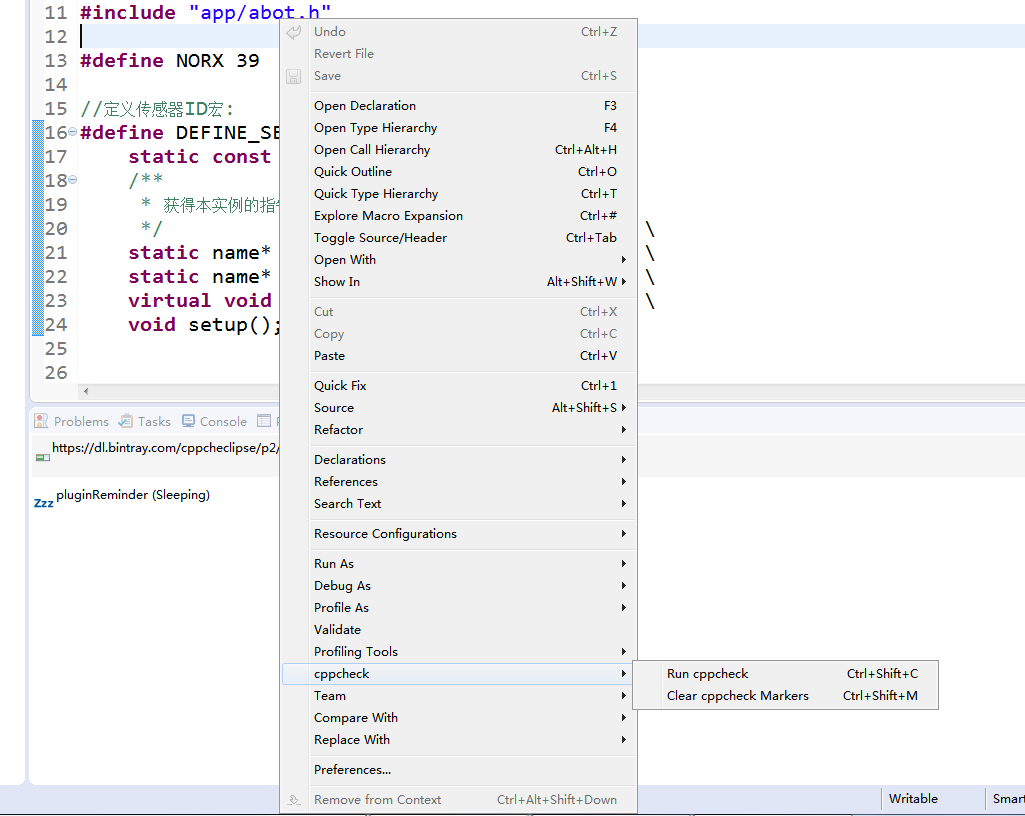This screenshot has height=816, width=1025.
Task: Toggle the code fold marker on line 16
Action: (73, 132)
